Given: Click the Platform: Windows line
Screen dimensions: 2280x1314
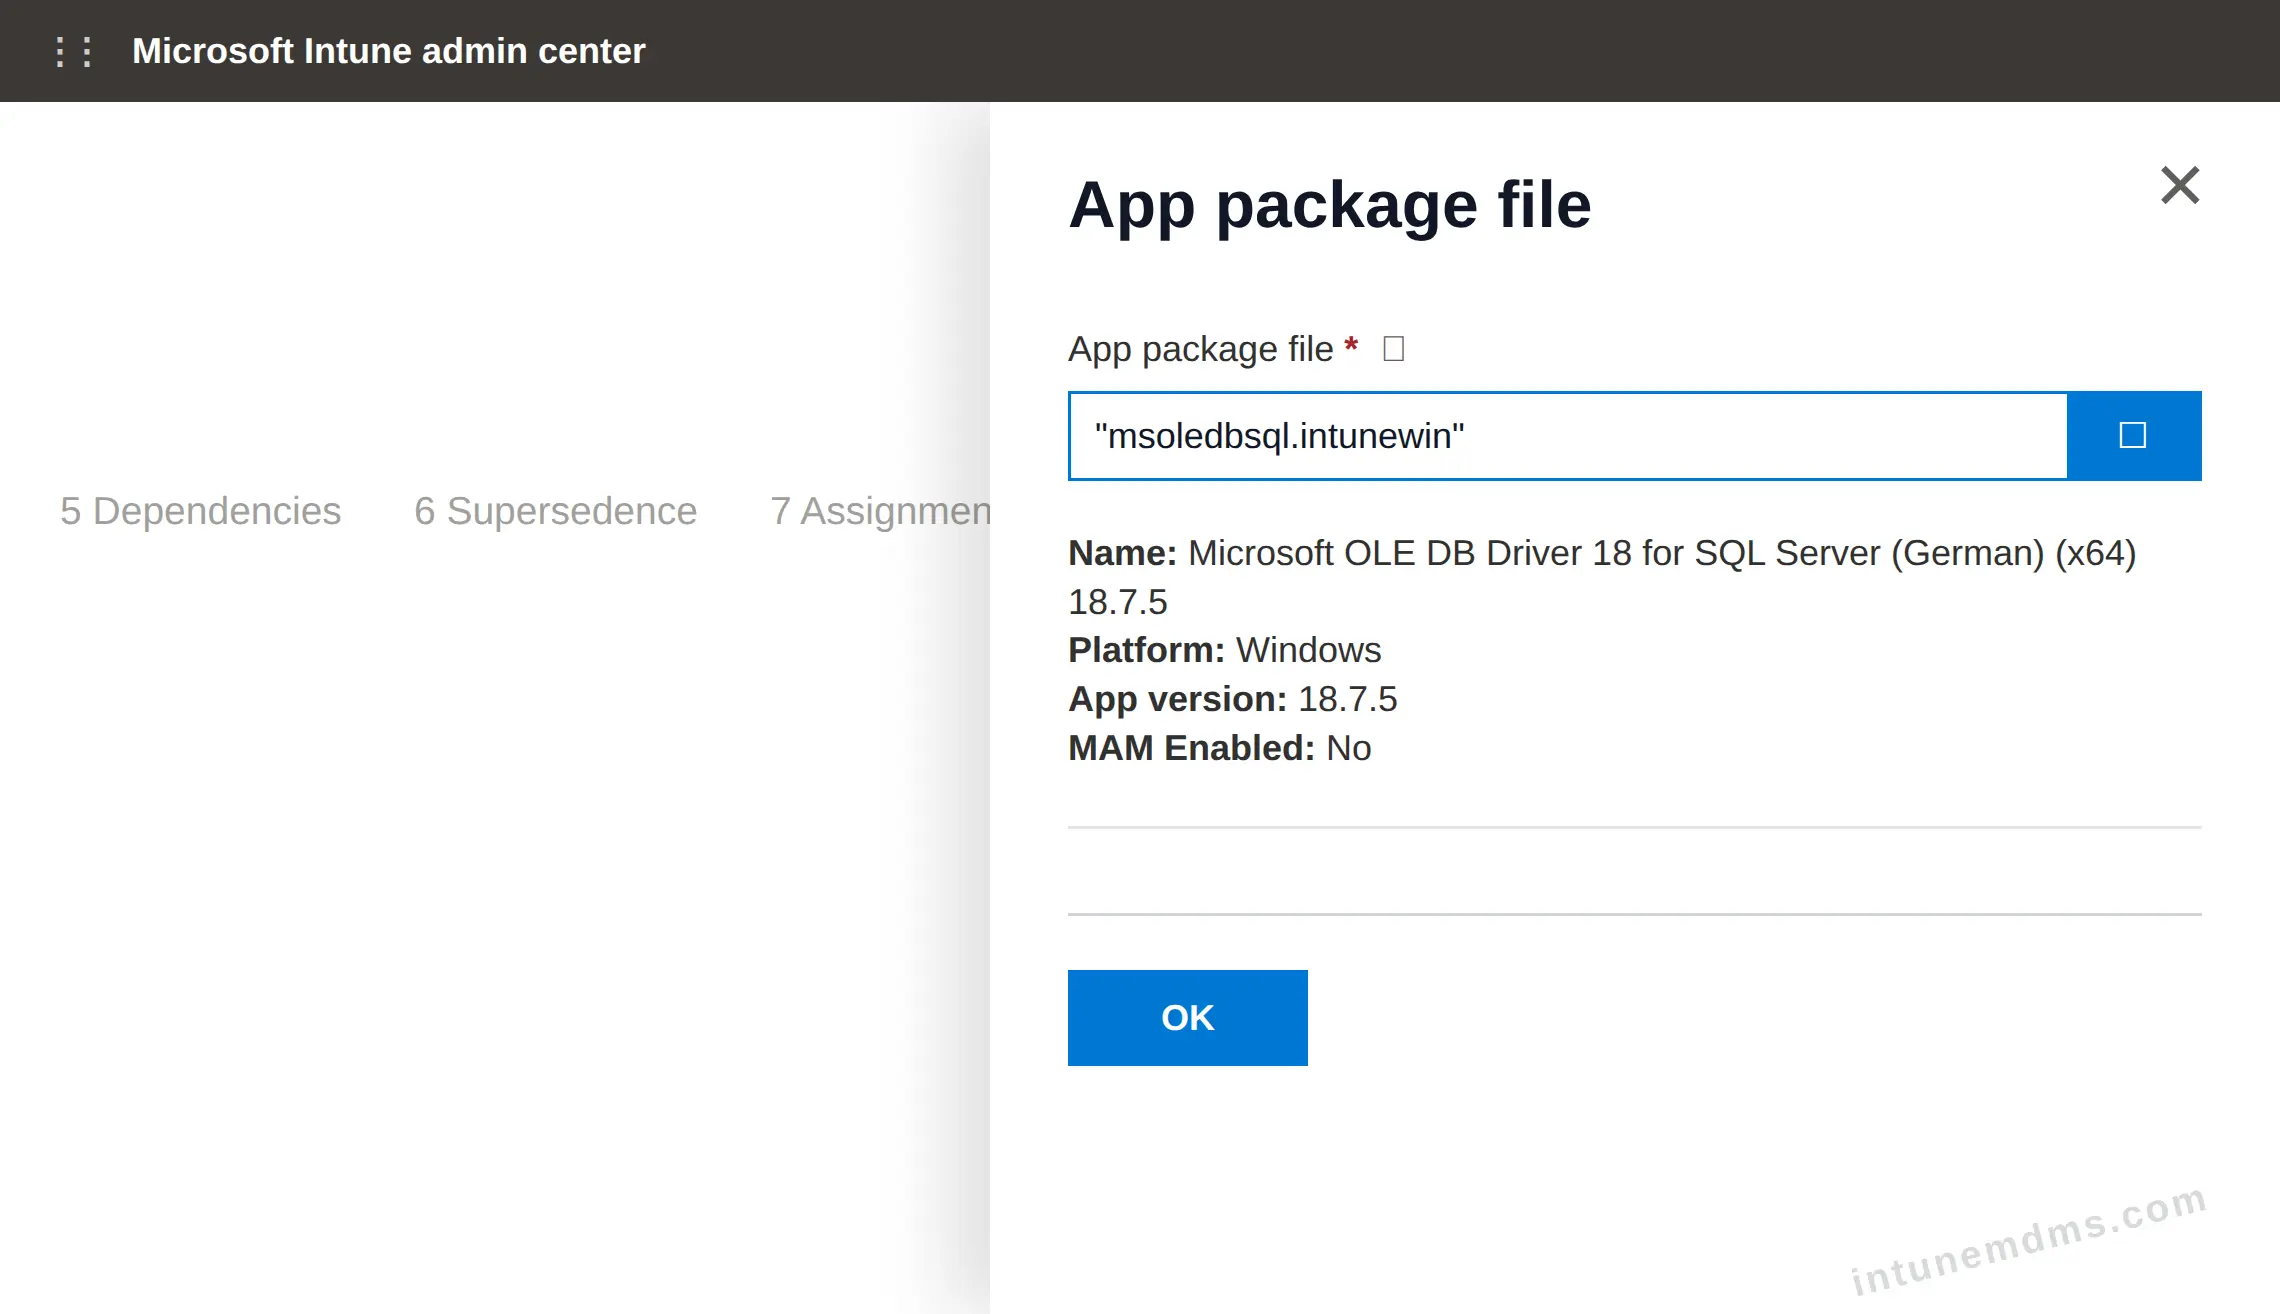Looking at the screenshot, I should click(x=1224, y=650).
